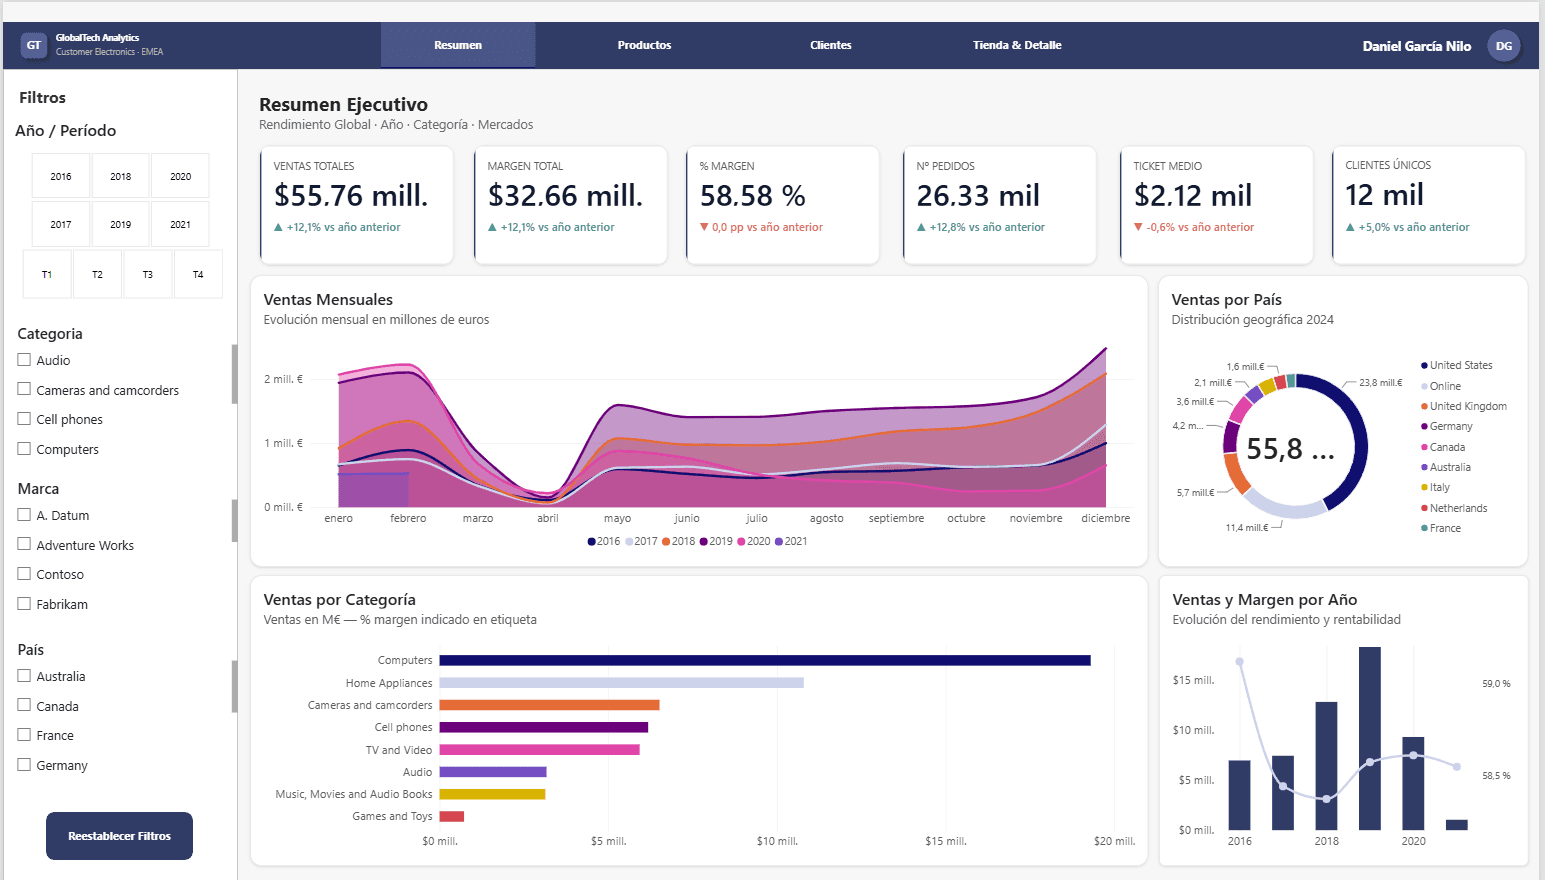Screen dimensions: 1545x880
Task: Select the Ticket Medio KPI card
Action: pyautogui.click(x=1216, y=205)
